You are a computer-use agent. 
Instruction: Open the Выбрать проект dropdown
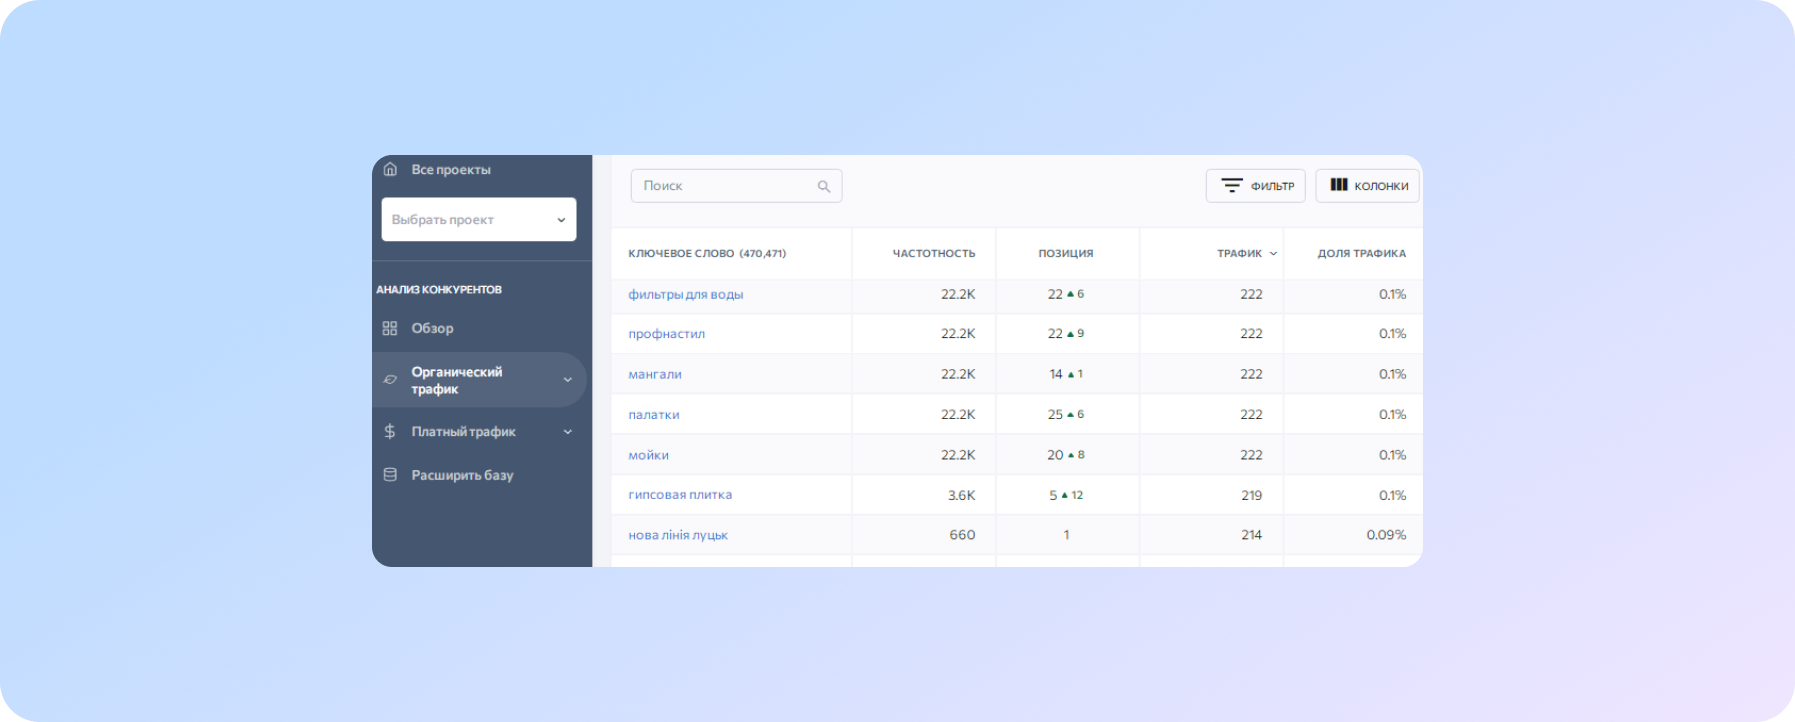(x=479, y=219)
